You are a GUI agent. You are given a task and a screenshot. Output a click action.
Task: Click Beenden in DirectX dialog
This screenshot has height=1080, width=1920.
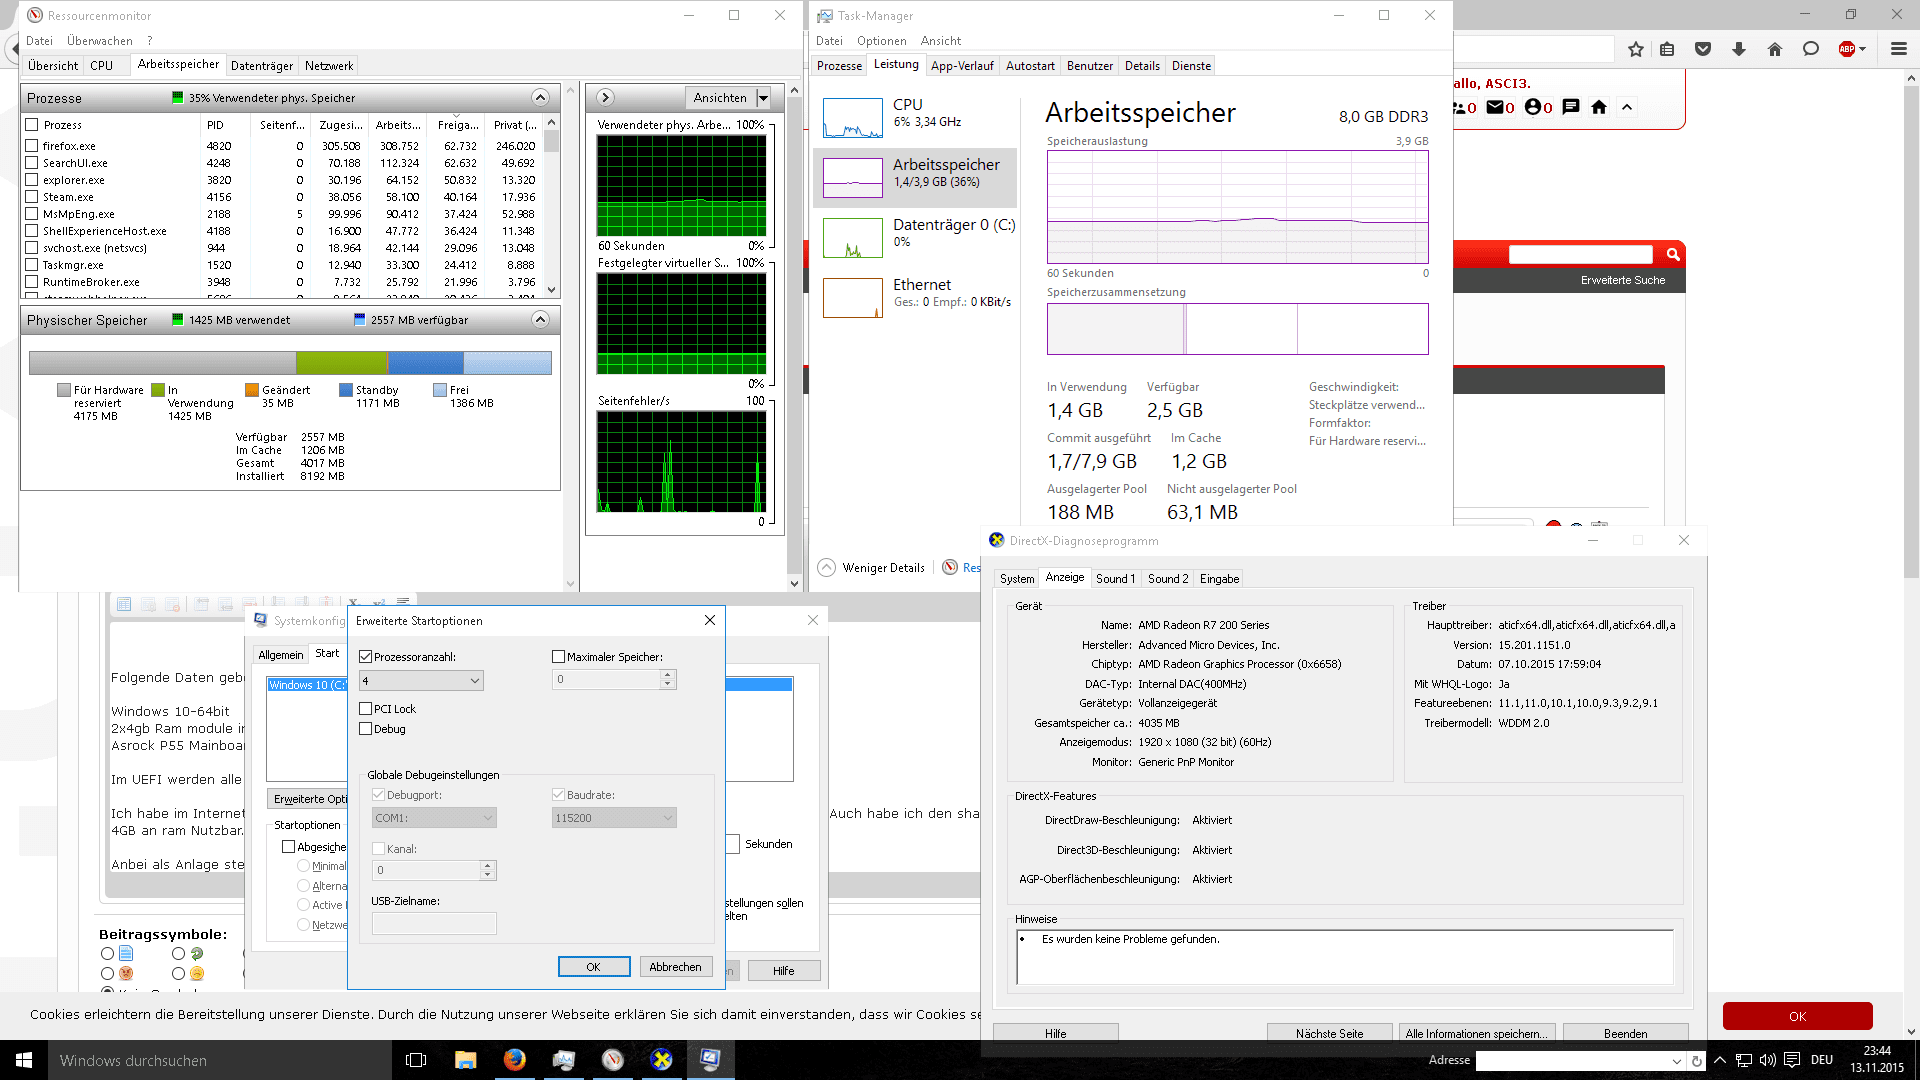tap(1626, 1034)
